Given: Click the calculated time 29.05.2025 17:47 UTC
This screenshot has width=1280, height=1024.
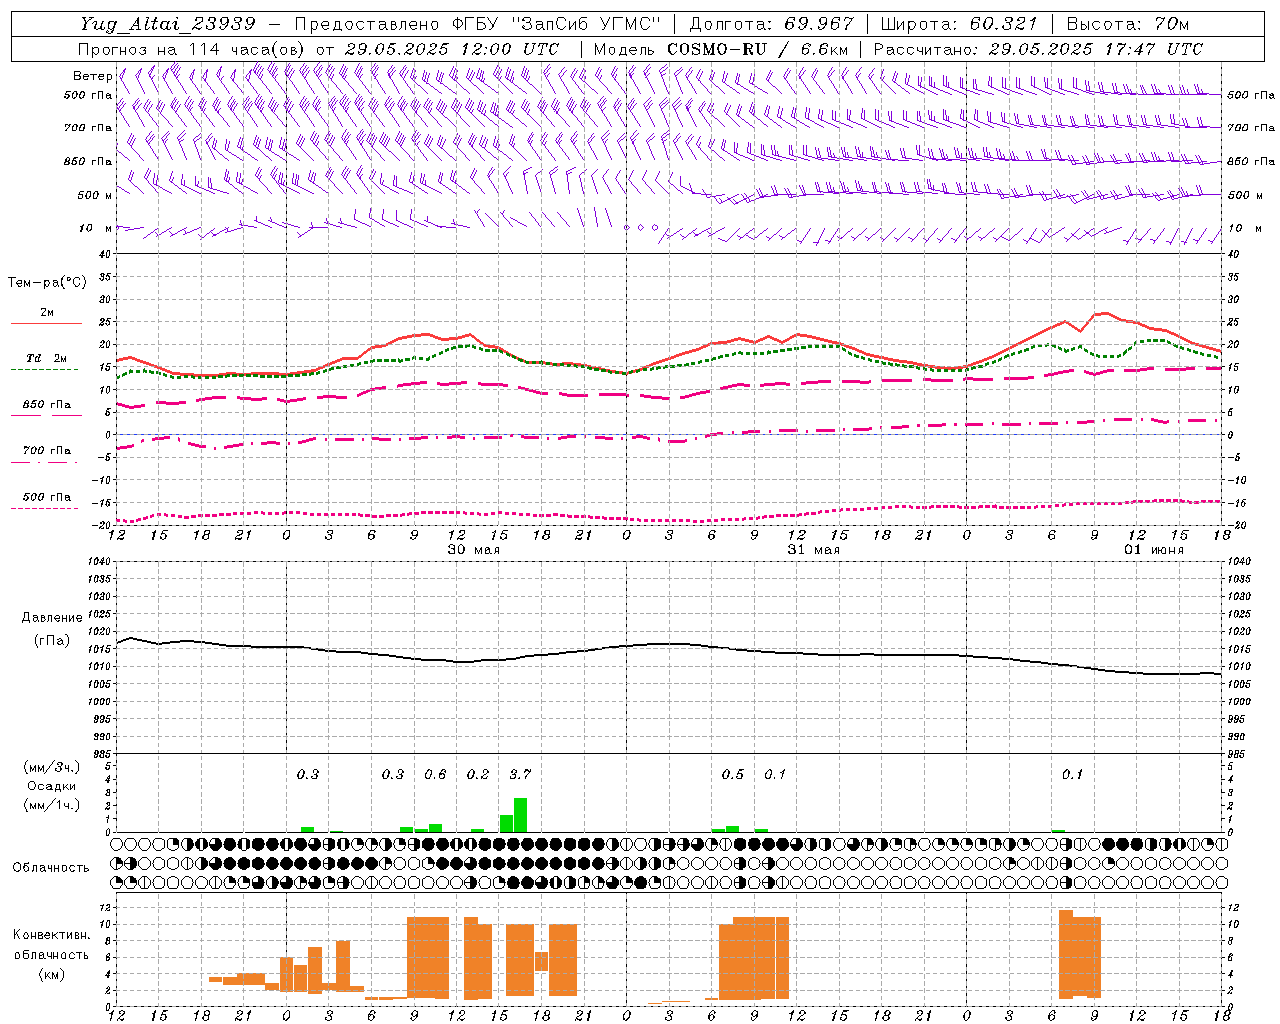Looking at the screenshot, I should 1095,49.
